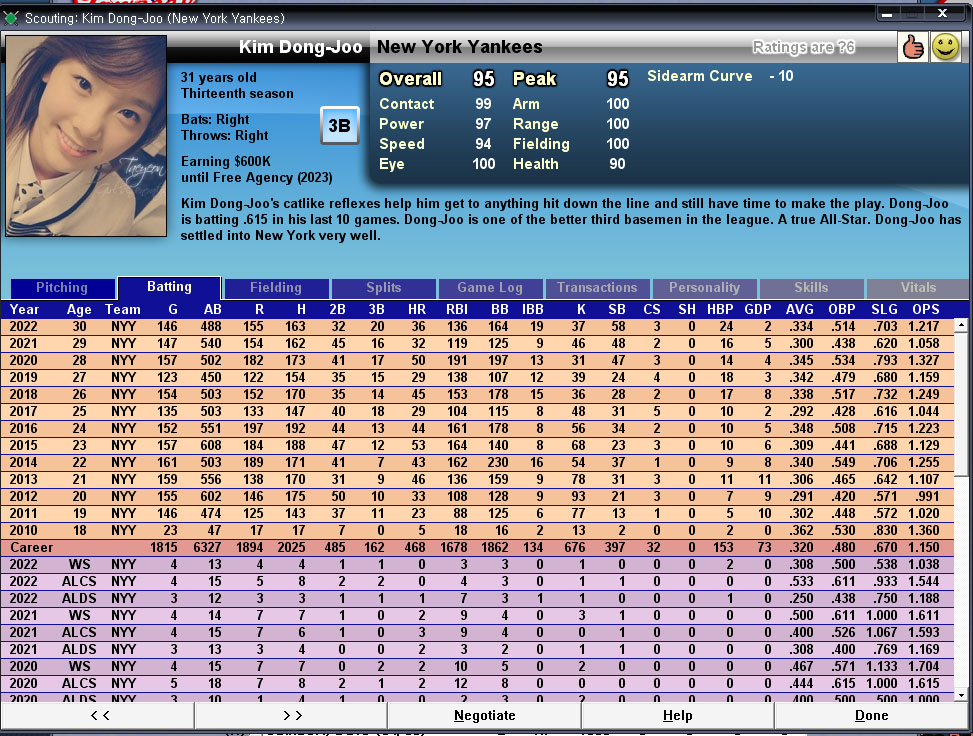Switch to the Fielding tab

pos(276,288)
